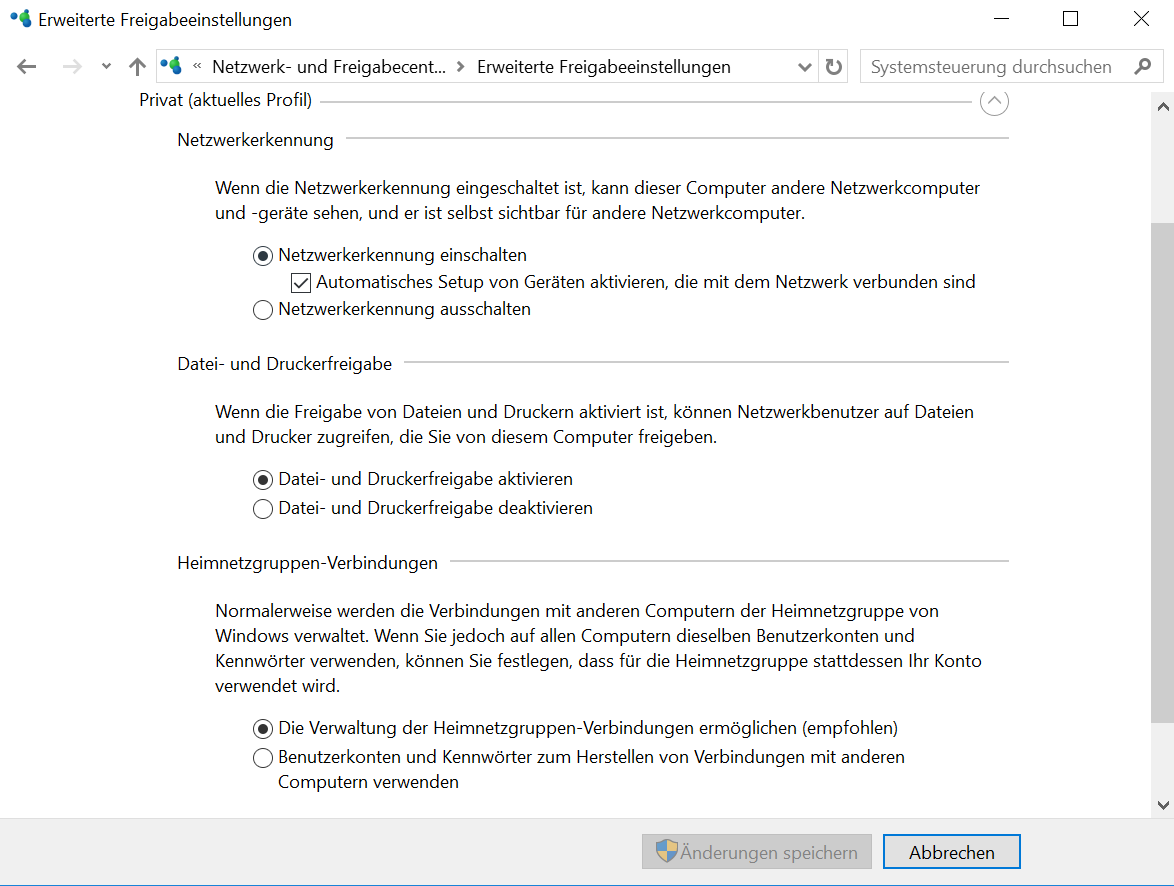Click the Systemsteuerung durchsuchen search field
This screenshot has height=886, width=1174.
[x=1012, y=67]
